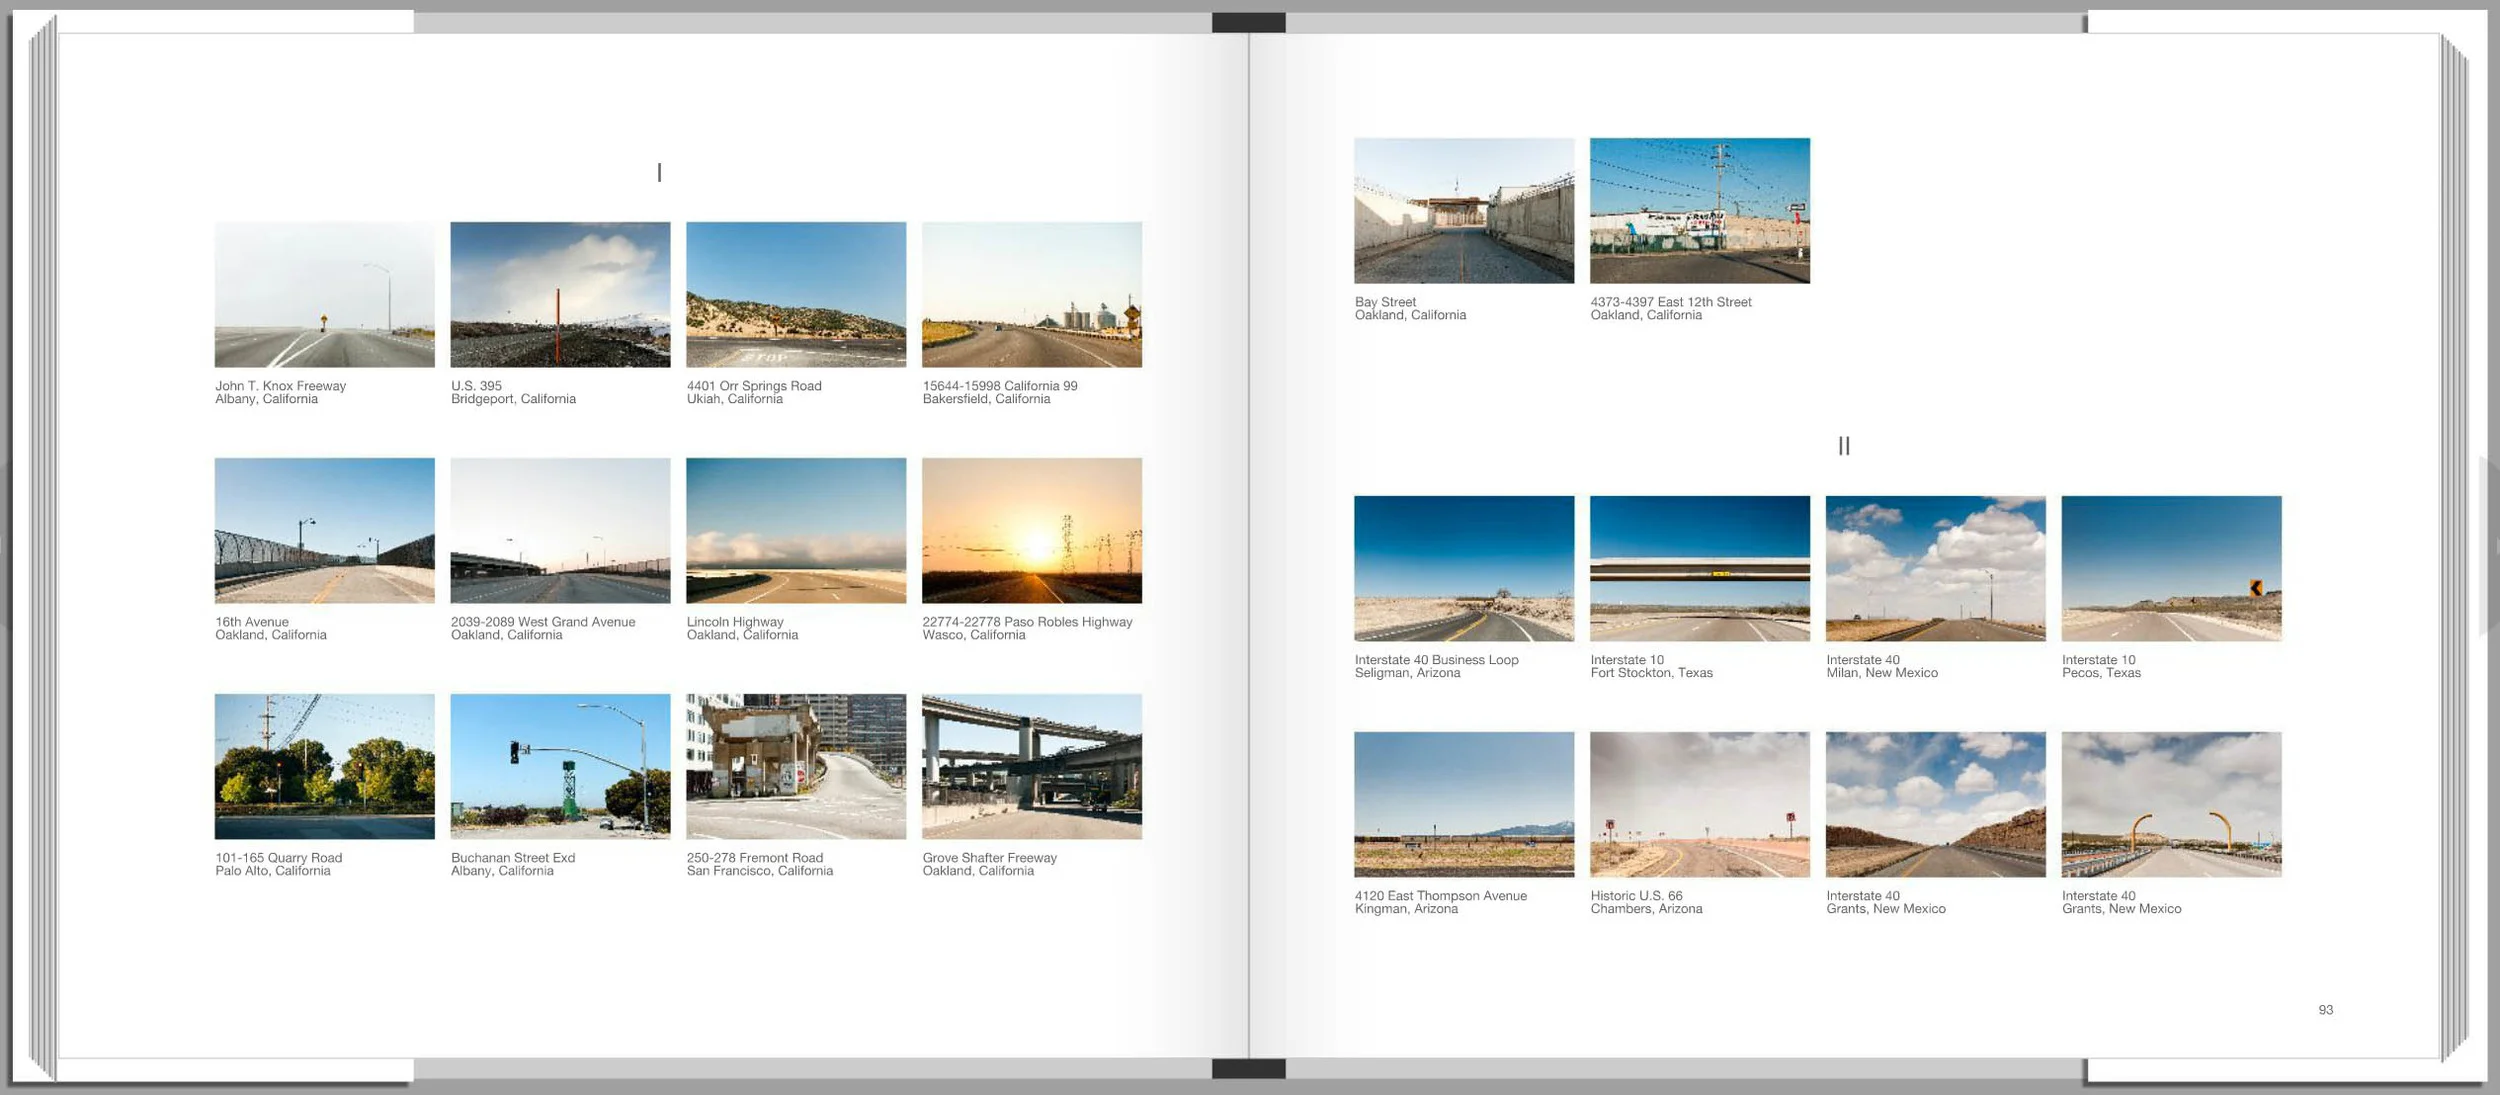This screenshot has height=1095, width=2500.
Task: Select the Interstate 10 Fort Stockton photo
Action: point(1699,568)
